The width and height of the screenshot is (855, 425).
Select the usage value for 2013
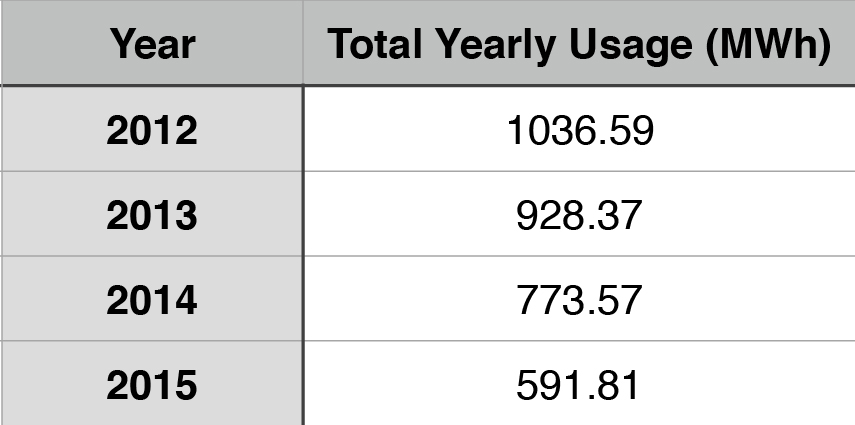pos(579,215)
